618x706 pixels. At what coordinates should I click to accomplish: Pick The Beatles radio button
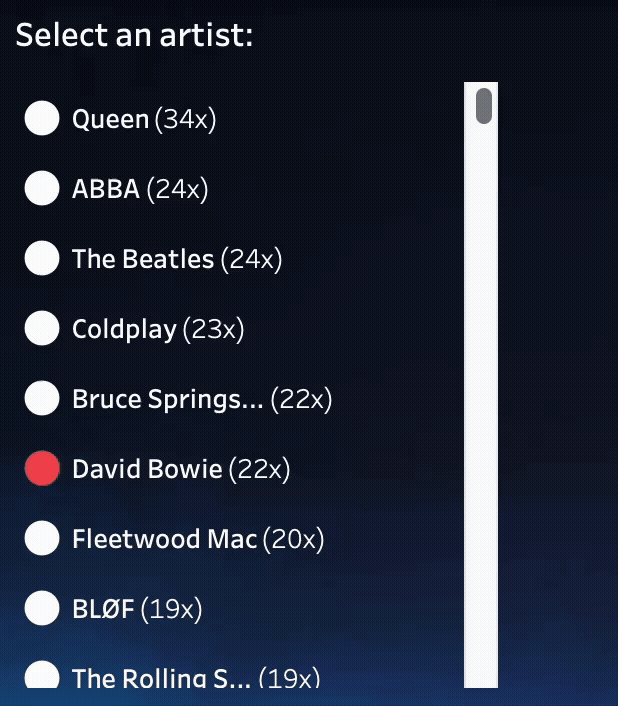(x=42, y=258)
